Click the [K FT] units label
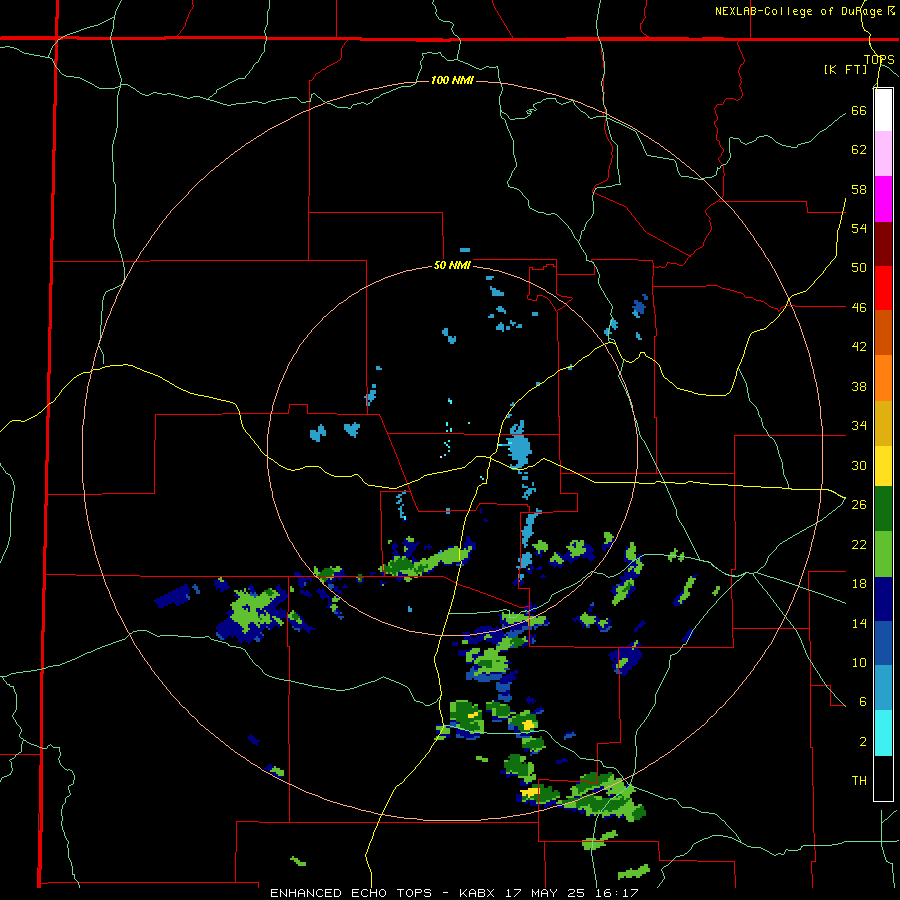The width and height of the screenshot is (900, 900). (x=845, y=69)
